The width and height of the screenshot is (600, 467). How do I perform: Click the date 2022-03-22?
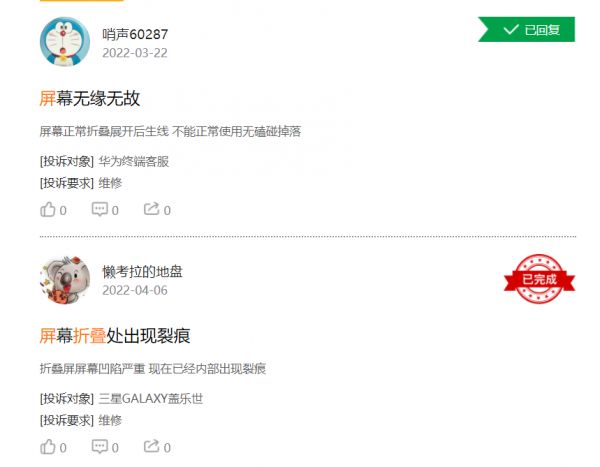click(135, 53)
